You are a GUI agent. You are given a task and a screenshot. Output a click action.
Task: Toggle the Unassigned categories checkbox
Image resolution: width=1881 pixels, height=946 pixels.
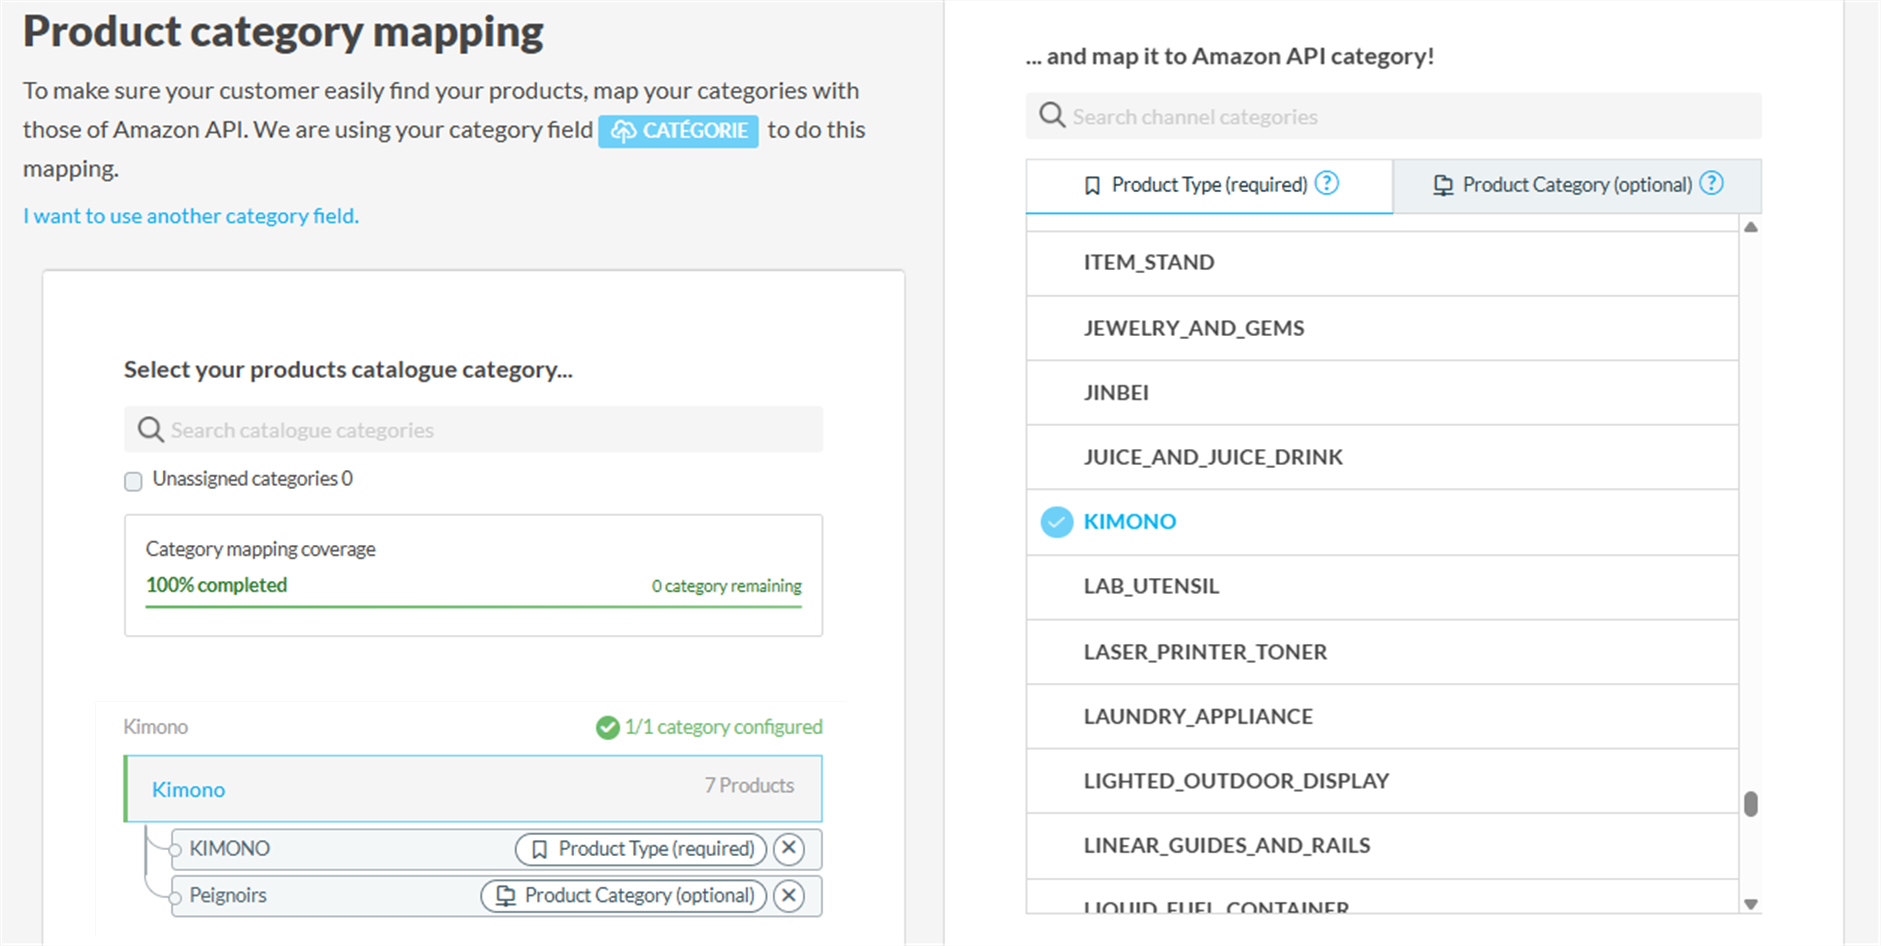[x=133, y=481]
